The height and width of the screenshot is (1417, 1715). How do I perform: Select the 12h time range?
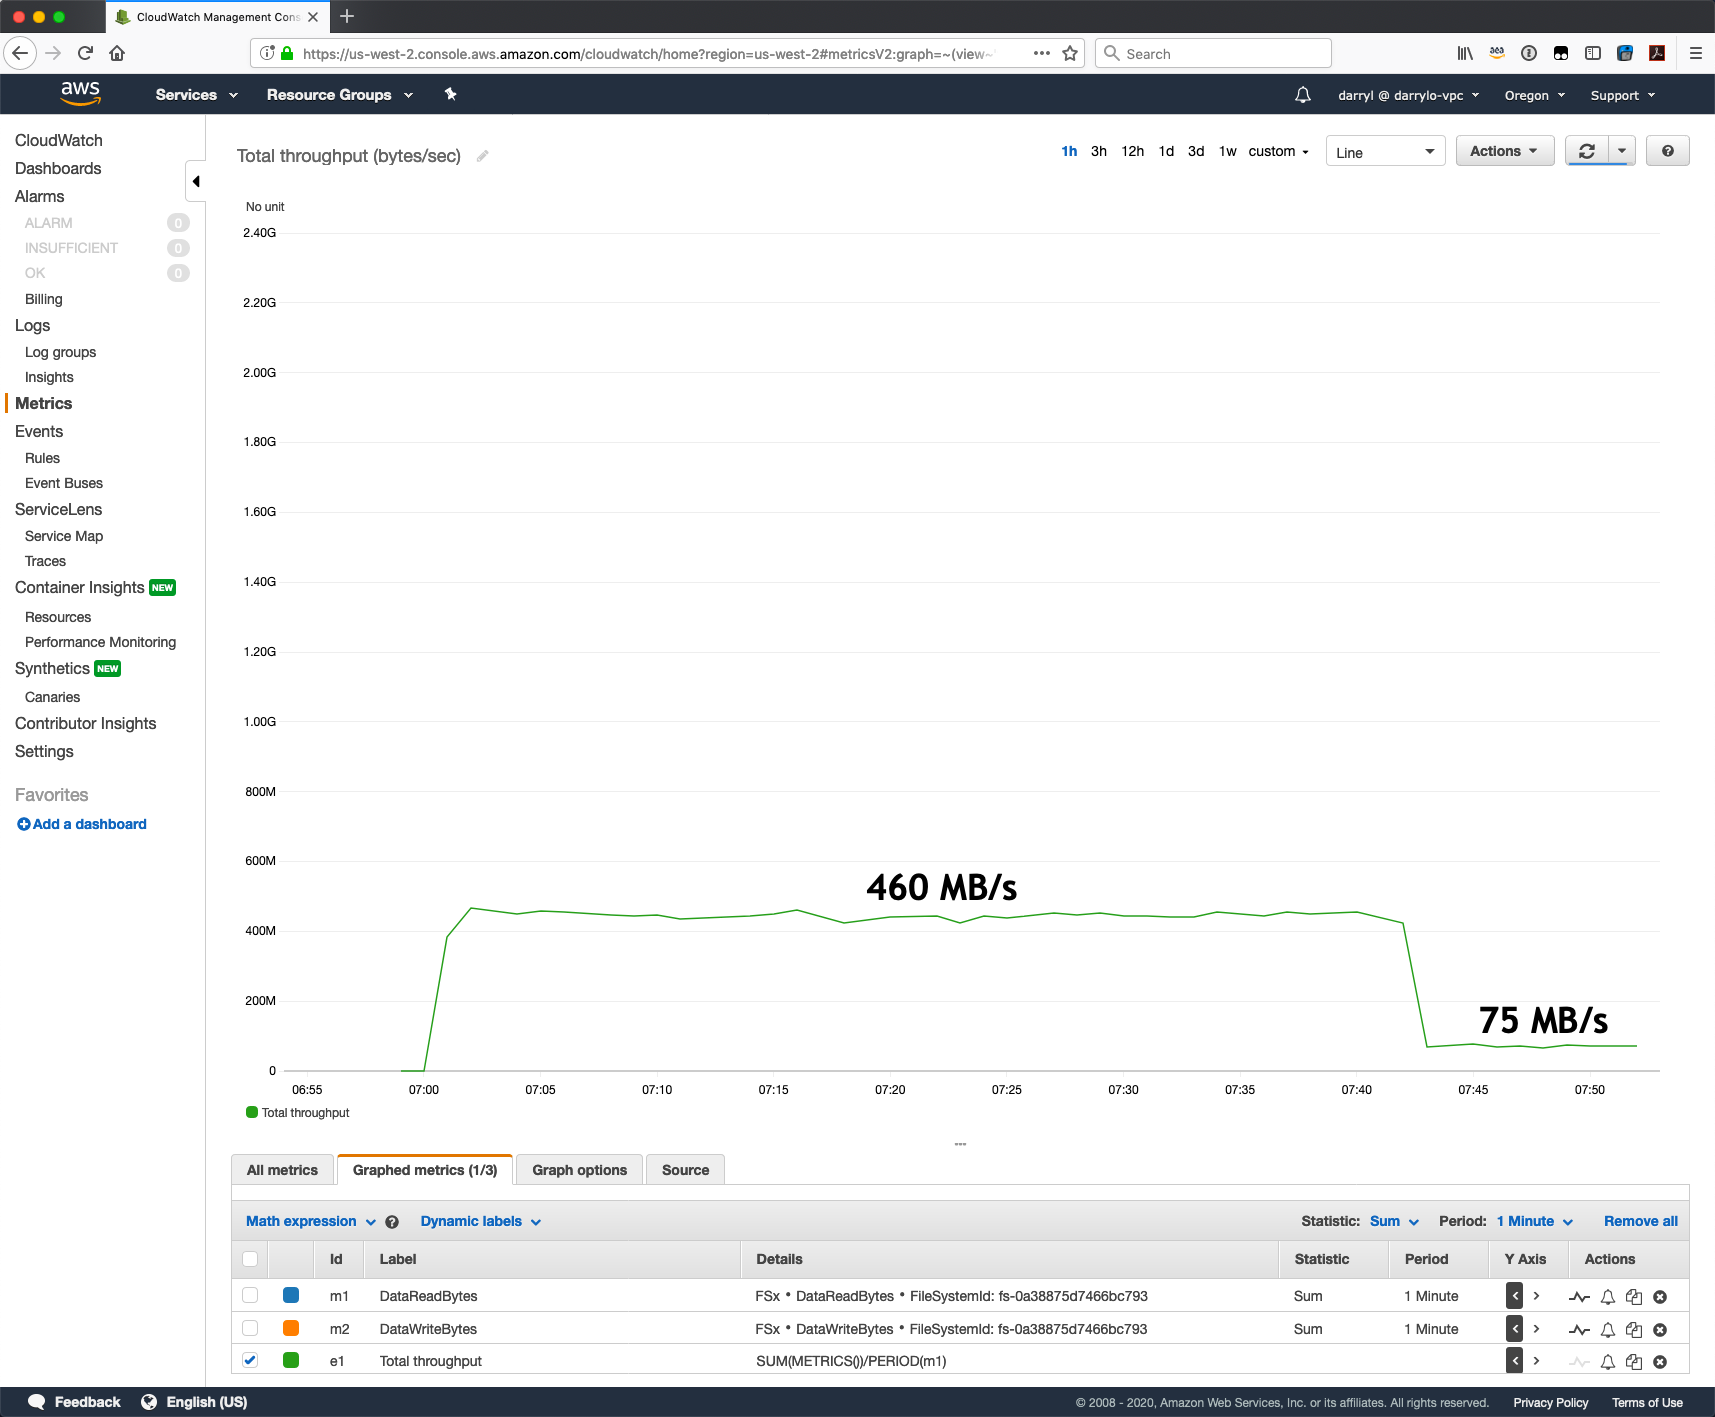(1131, 151)
